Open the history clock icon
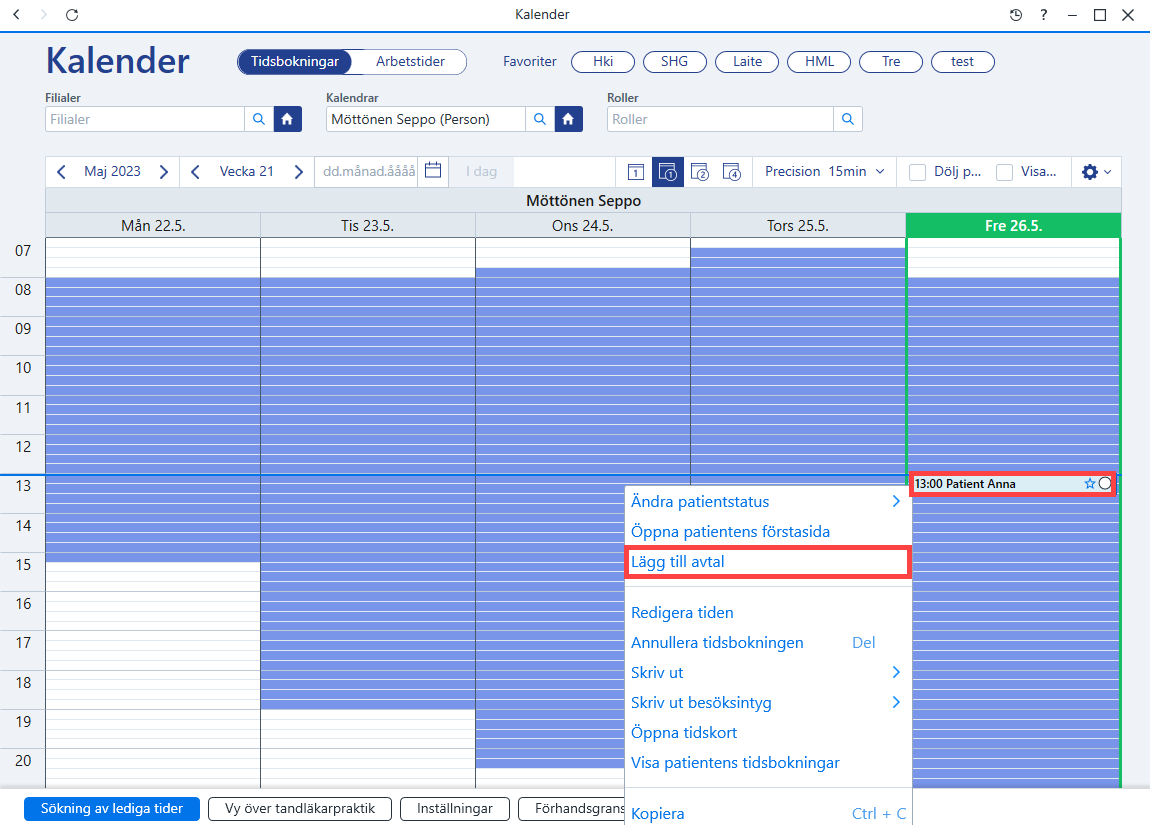Viewport: 1150px width, 825px height. coord(1015,15)
